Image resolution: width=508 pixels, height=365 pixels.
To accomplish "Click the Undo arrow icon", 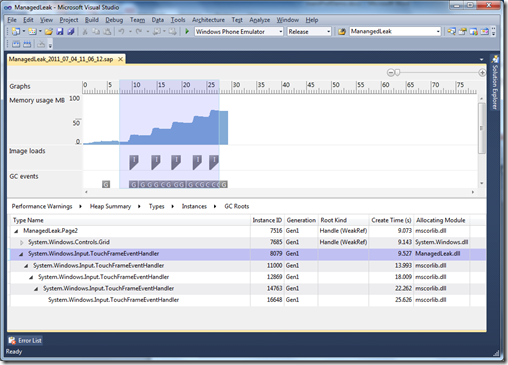I will coord(122,32).
